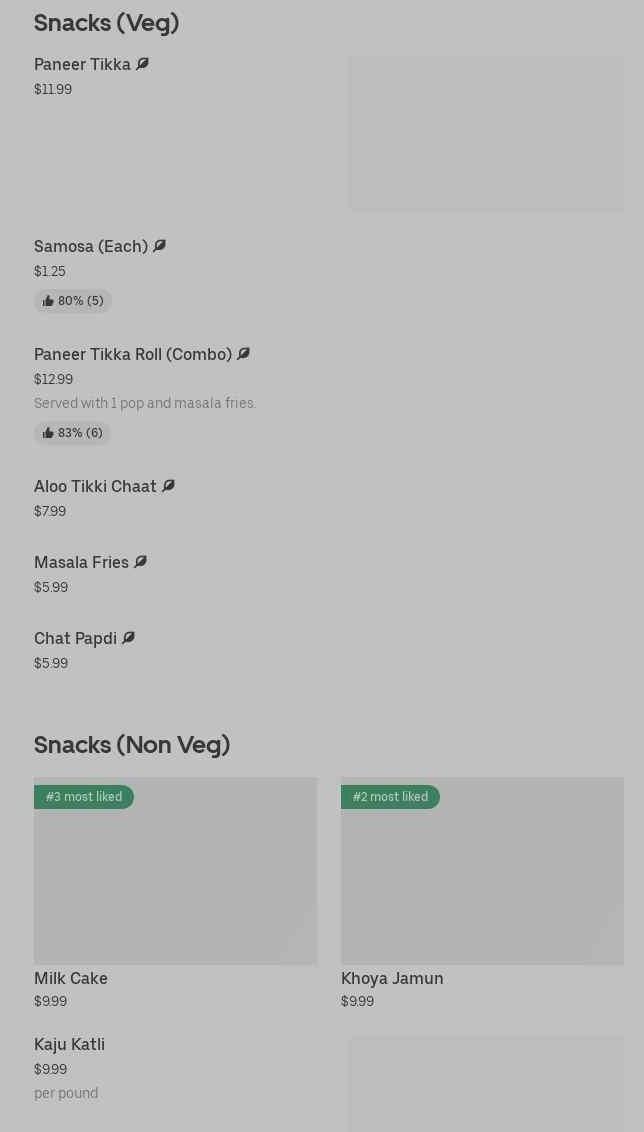
Task: Click the leaf icon beside Masala Fries
Action: point(140,562)
